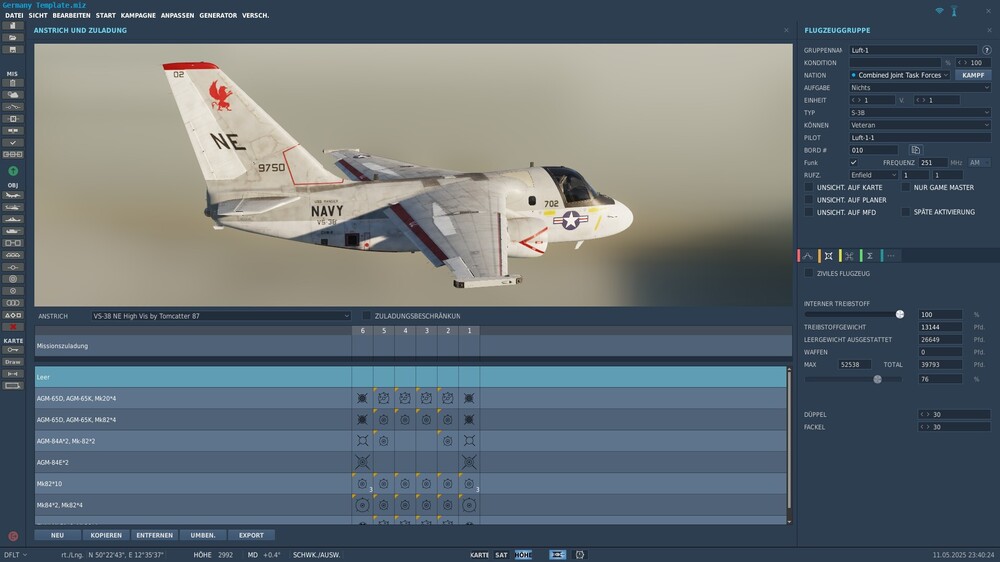Enable NUR GAME MASTER checkbox
Screen dimensions: 1000x562
pos(906,187)
